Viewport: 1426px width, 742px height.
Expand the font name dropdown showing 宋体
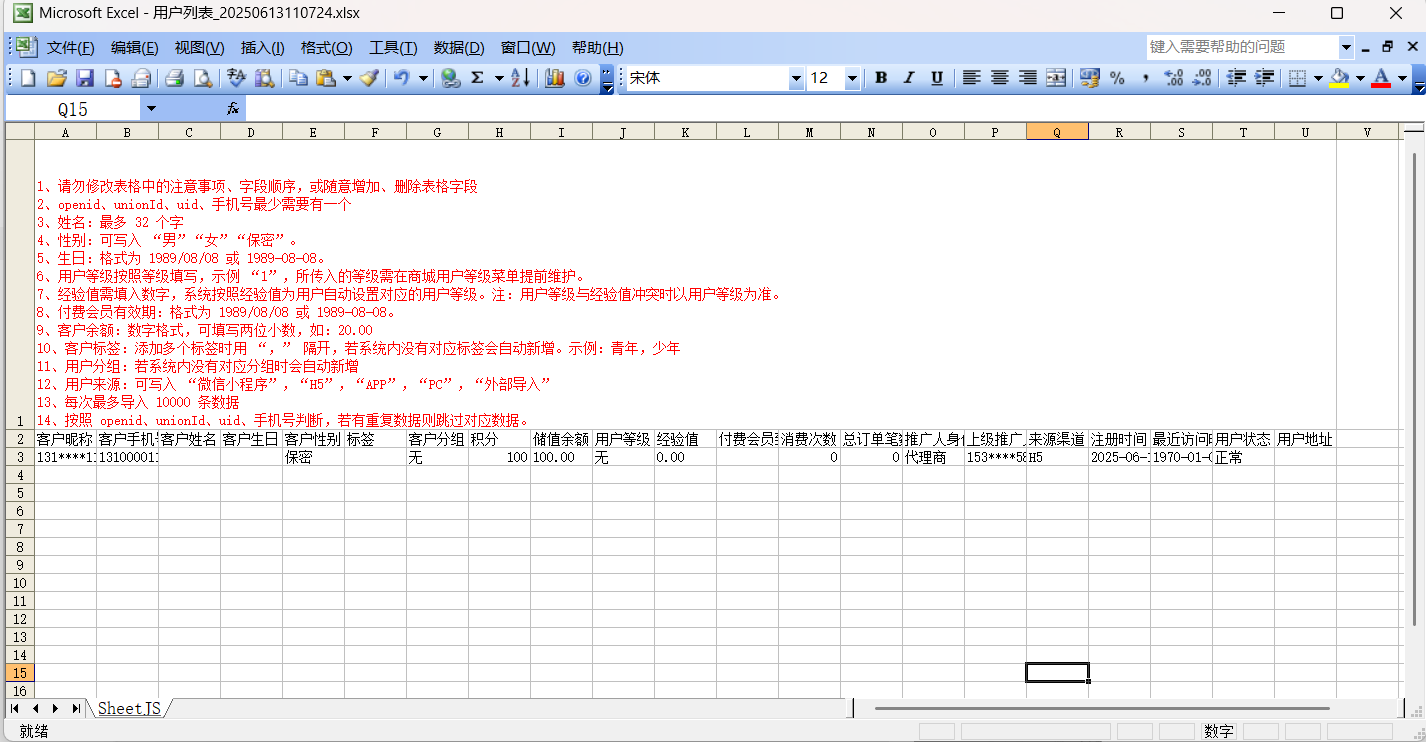click(x=796, y=78)
